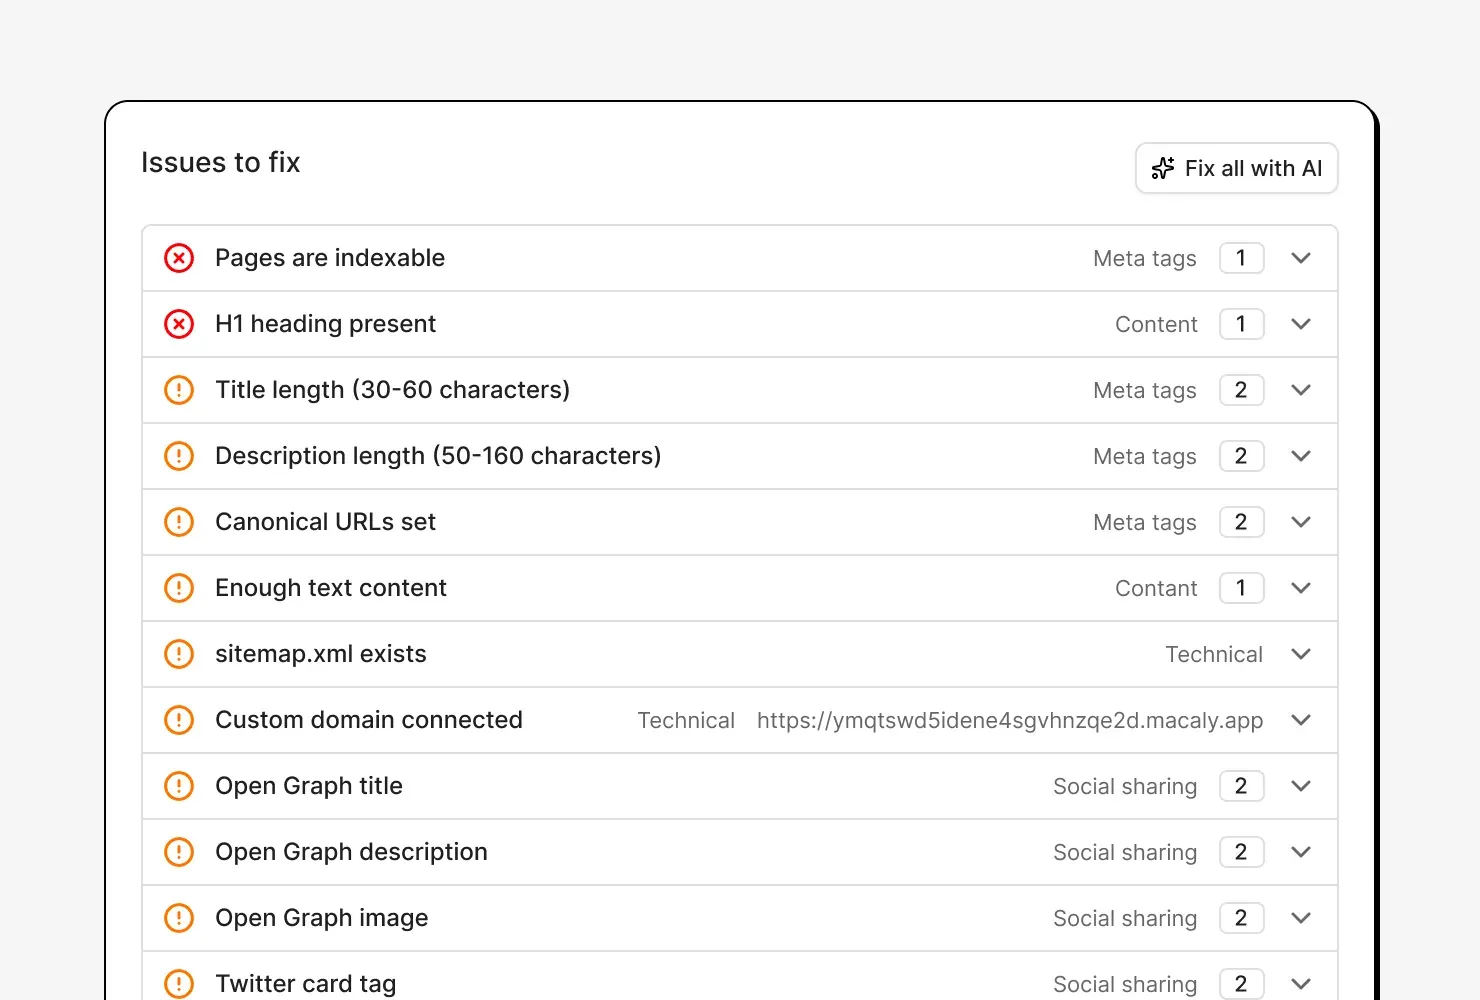This screenshot has width=1480, height=1000.
Task: Click red error icon beside Pages are indexable
Action: coord(179,258)
